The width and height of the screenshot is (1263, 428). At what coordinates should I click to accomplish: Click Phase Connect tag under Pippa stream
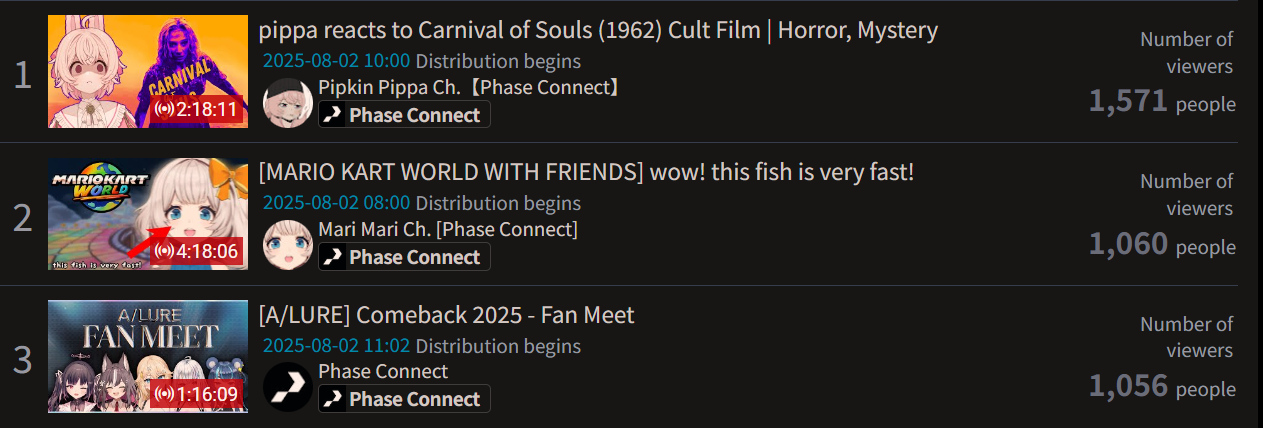(404, 115)
